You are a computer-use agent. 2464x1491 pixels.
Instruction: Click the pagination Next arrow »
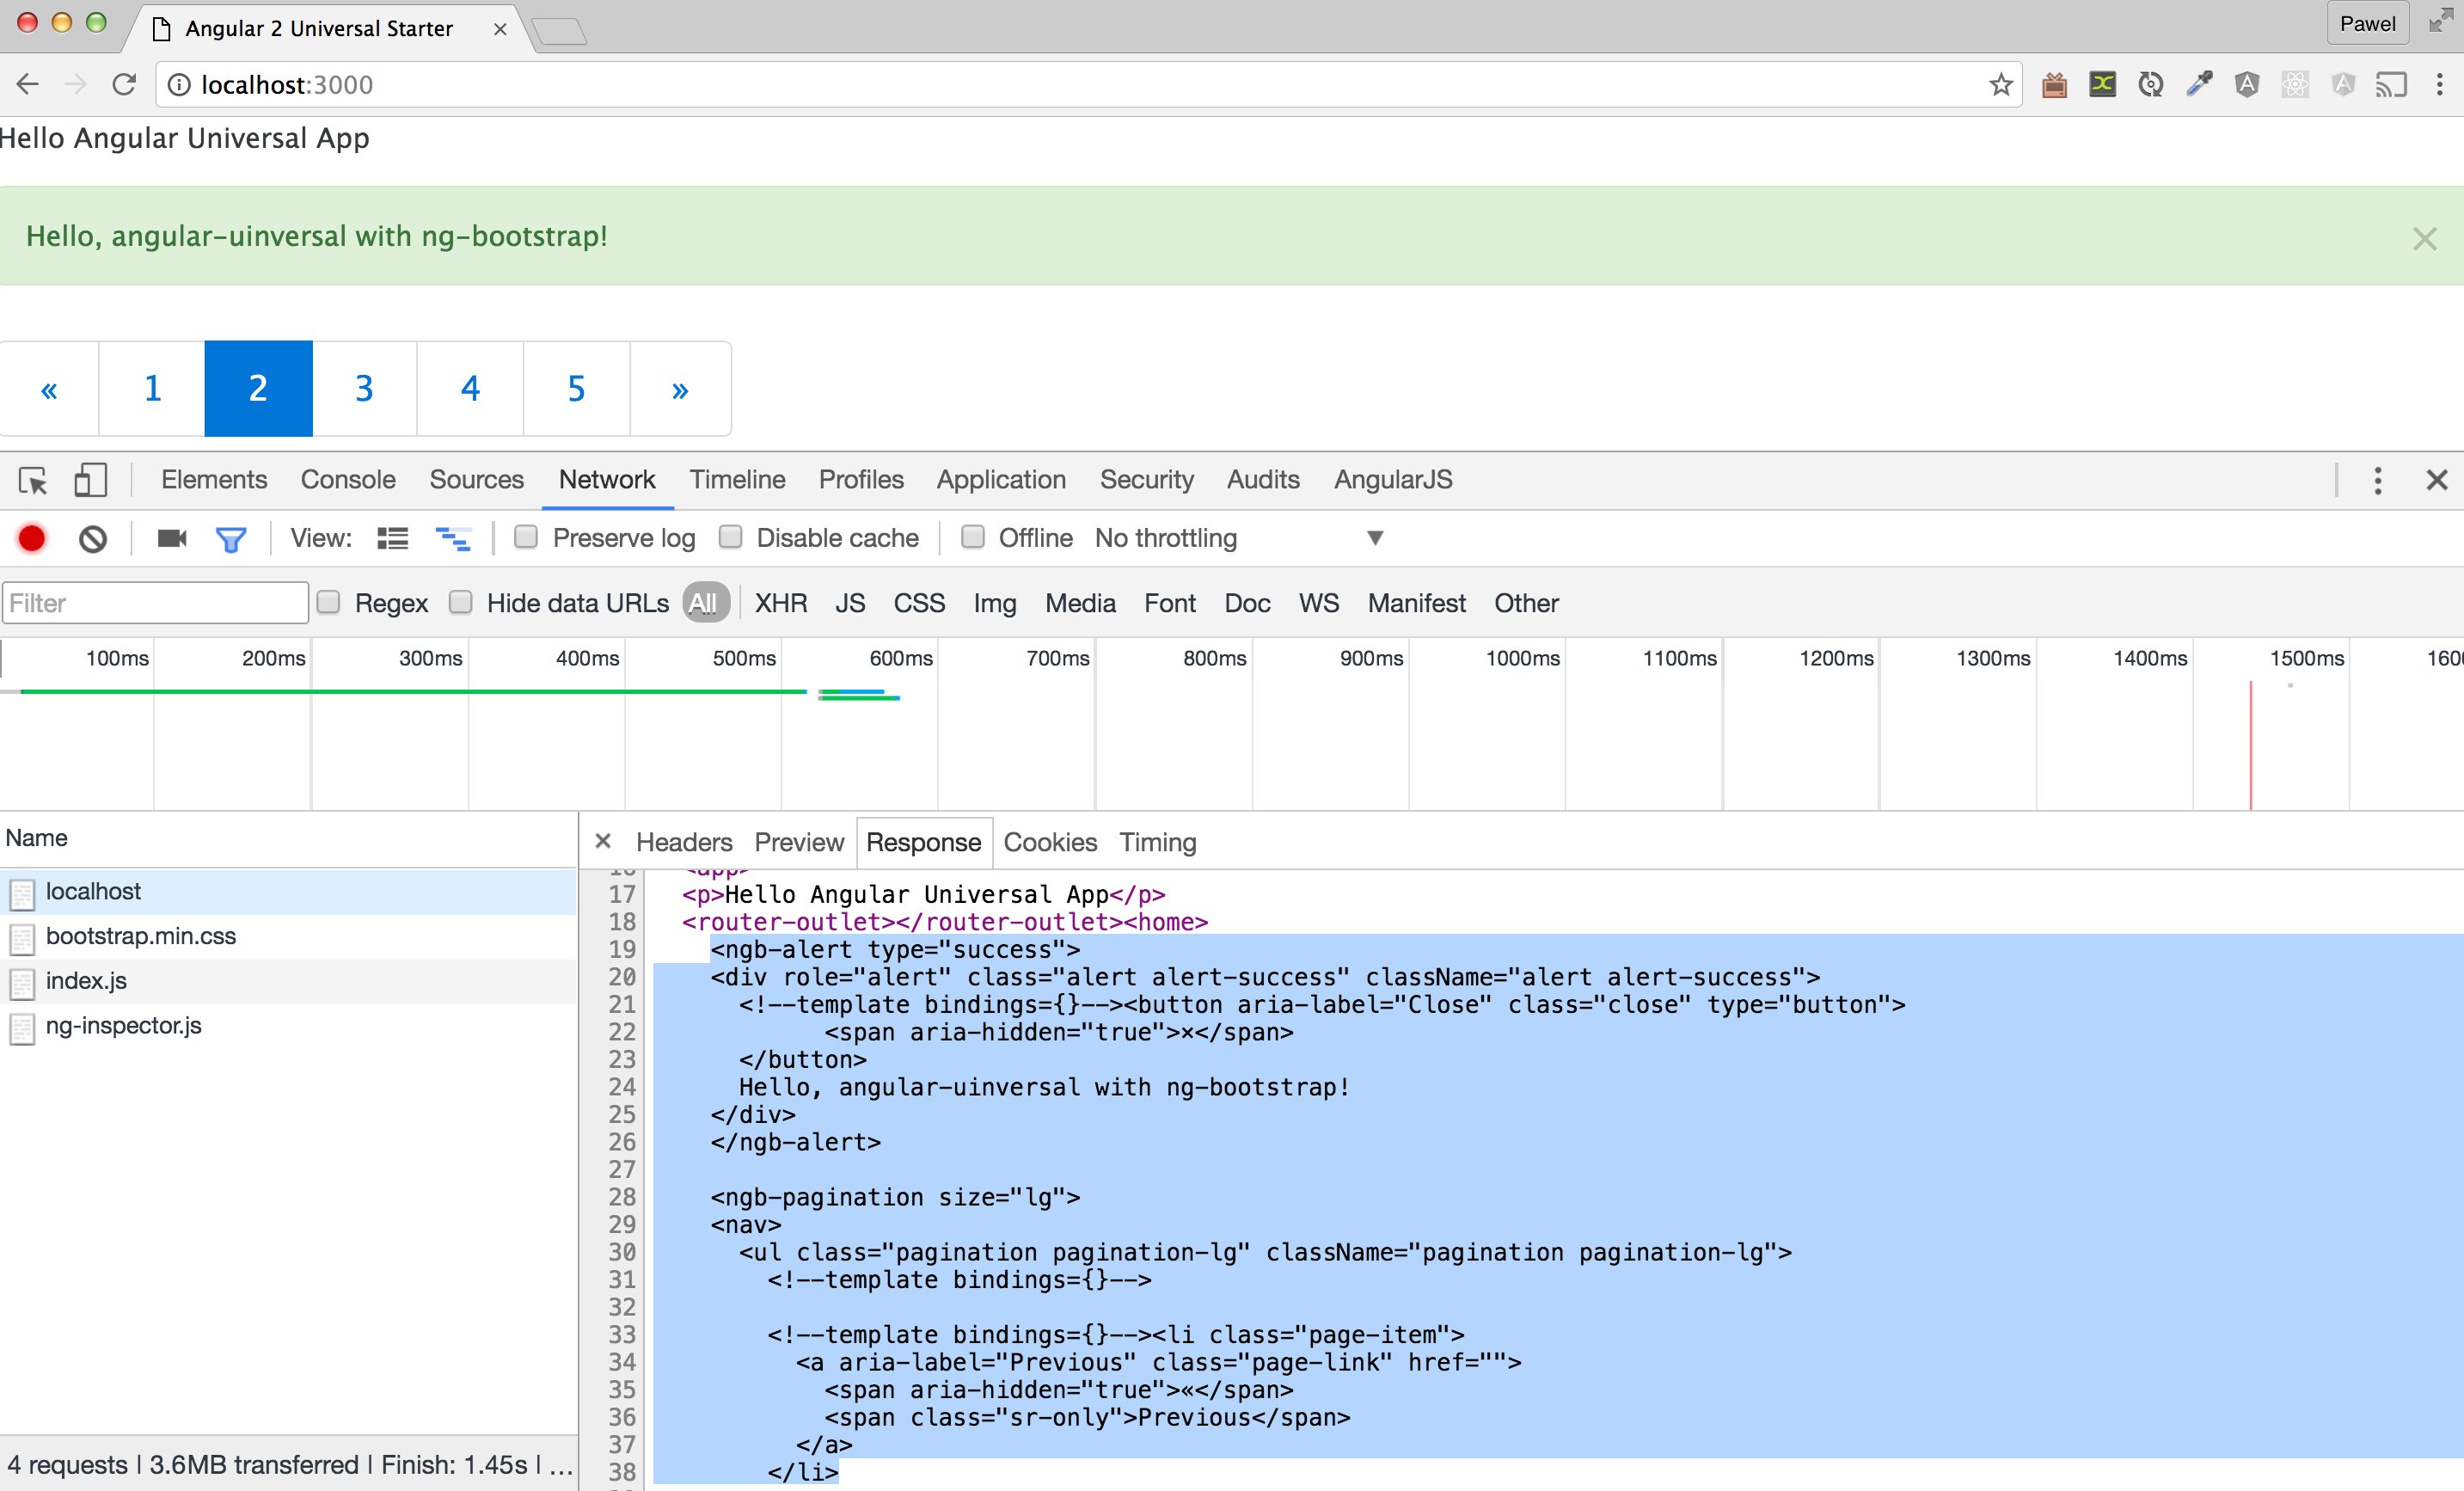[x=680, y=388]
